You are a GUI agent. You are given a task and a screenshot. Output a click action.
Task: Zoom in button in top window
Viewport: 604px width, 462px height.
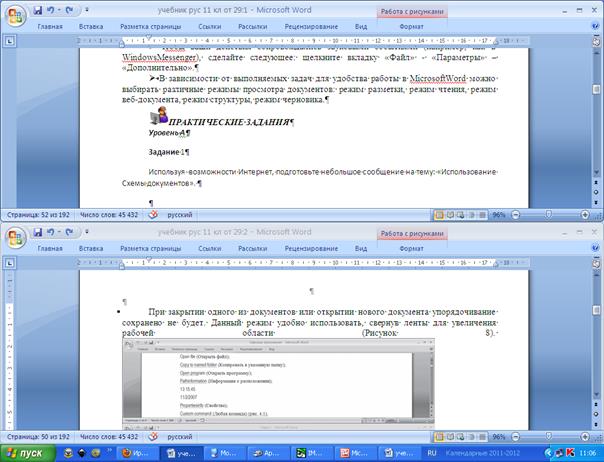pos(585,215)
